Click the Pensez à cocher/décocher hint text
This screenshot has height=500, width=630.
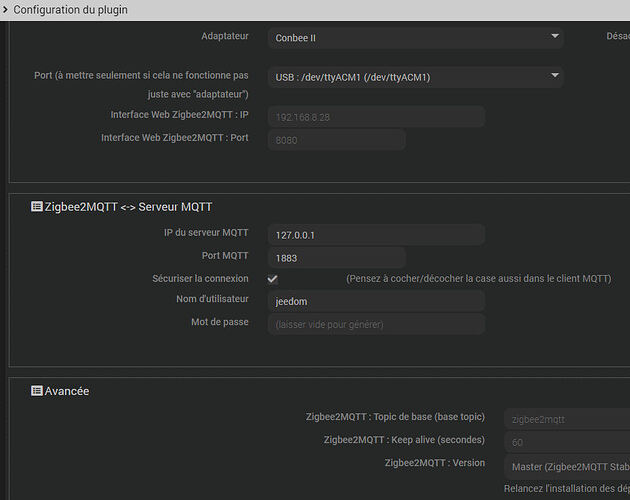[479, 279]
